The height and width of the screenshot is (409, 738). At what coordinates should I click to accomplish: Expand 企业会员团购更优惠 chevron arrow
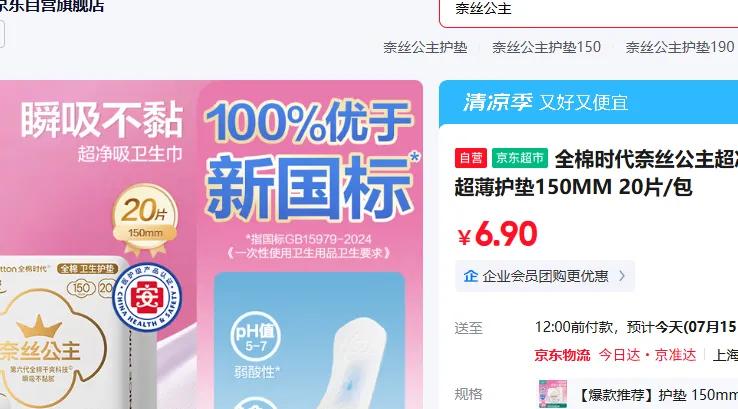coord(622,276)
